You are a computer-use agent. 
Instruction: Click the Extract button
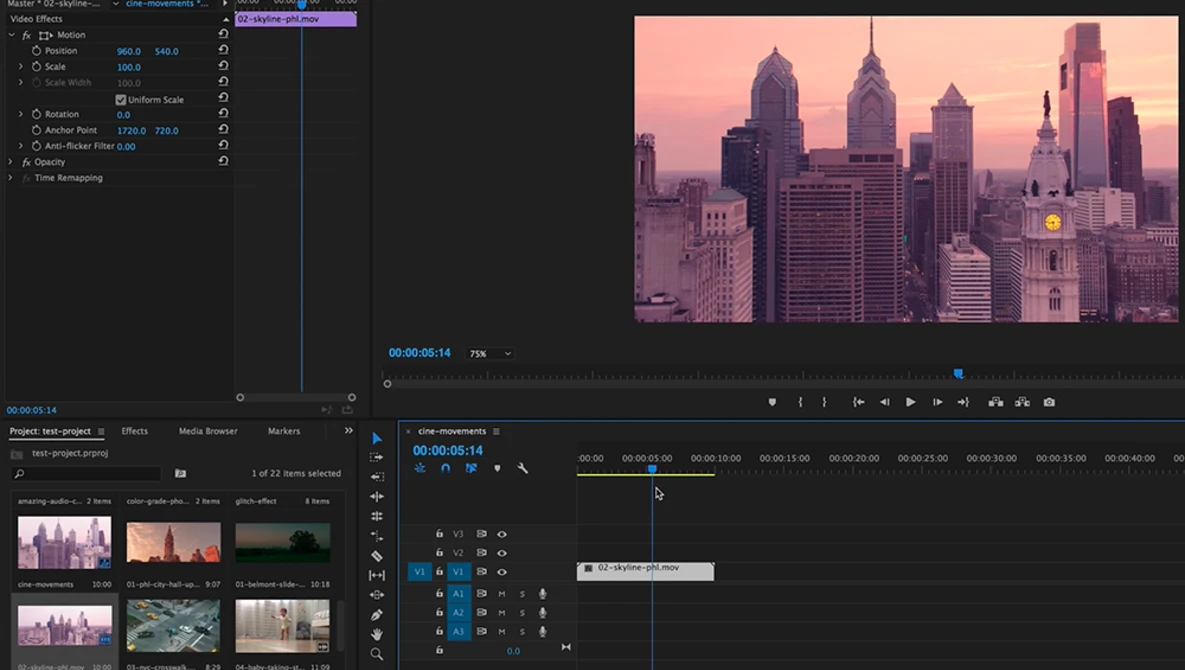coord(1023,403)
